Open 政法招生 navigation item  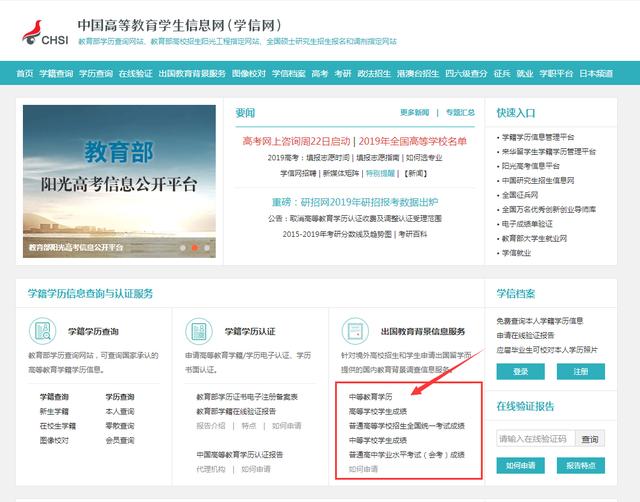pyautogui.click(x=374, y=73)
